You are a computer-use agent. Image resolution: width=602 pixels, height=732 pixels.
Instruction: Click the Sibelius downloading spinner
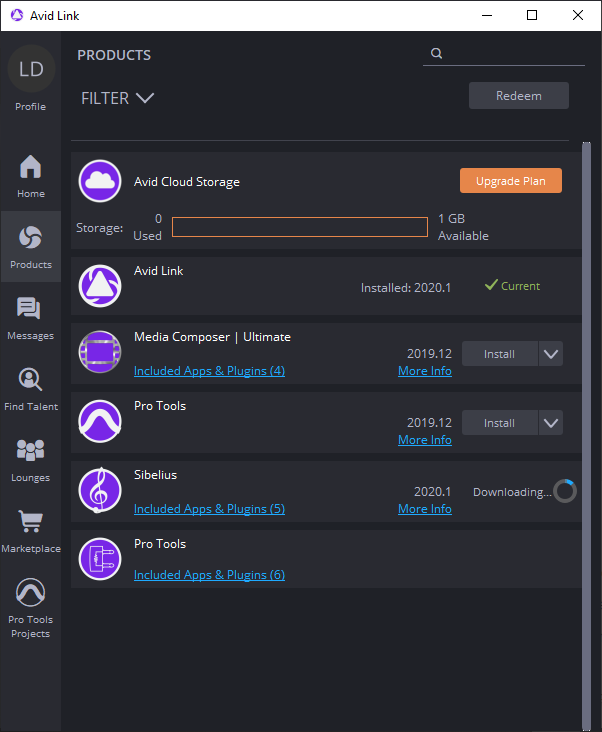click(565, 491)
